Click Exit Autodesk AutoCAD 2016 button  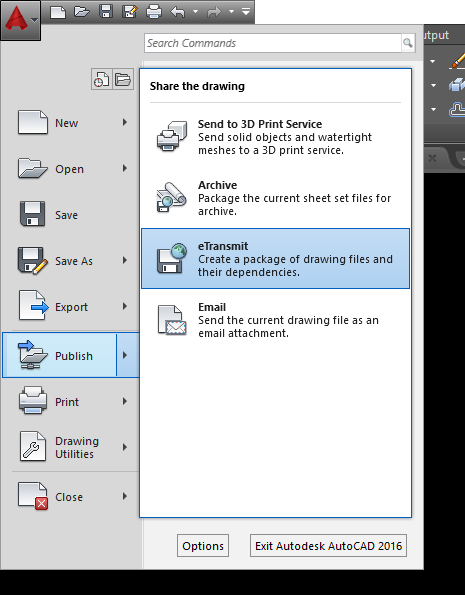[x=328, y=546]
